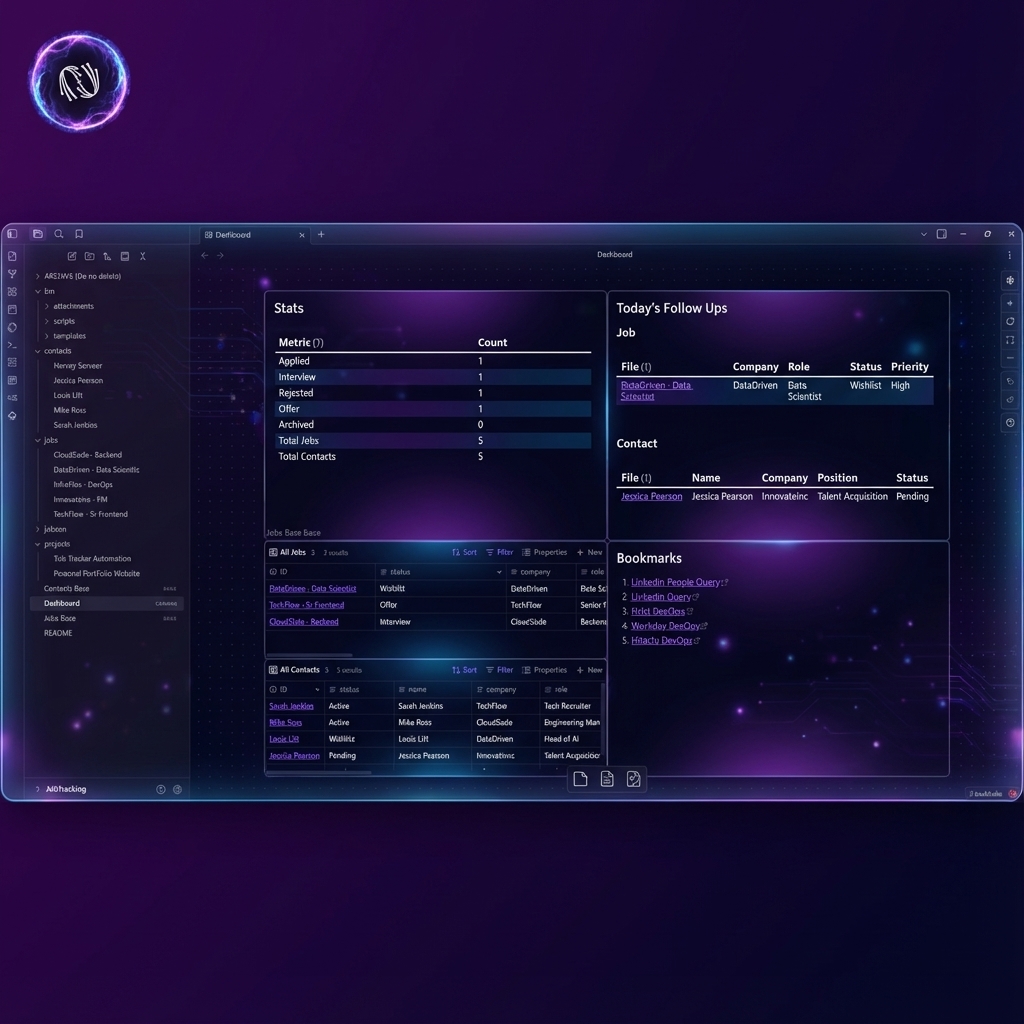The image size is (1024, 1024).
Task: Open the status column dropdown in All Jobs
Action: [500, 572]
